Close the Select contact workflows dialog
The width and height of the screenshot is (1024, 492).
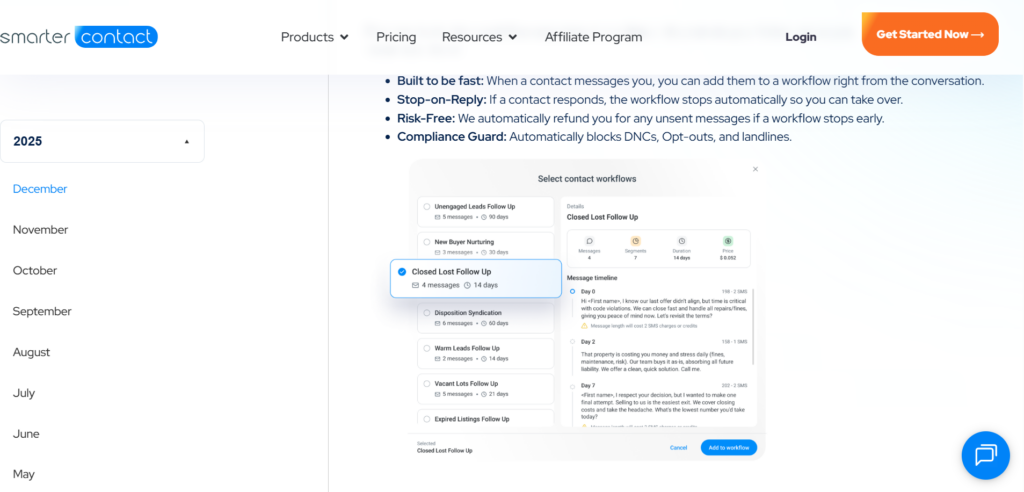coord(756,169)
